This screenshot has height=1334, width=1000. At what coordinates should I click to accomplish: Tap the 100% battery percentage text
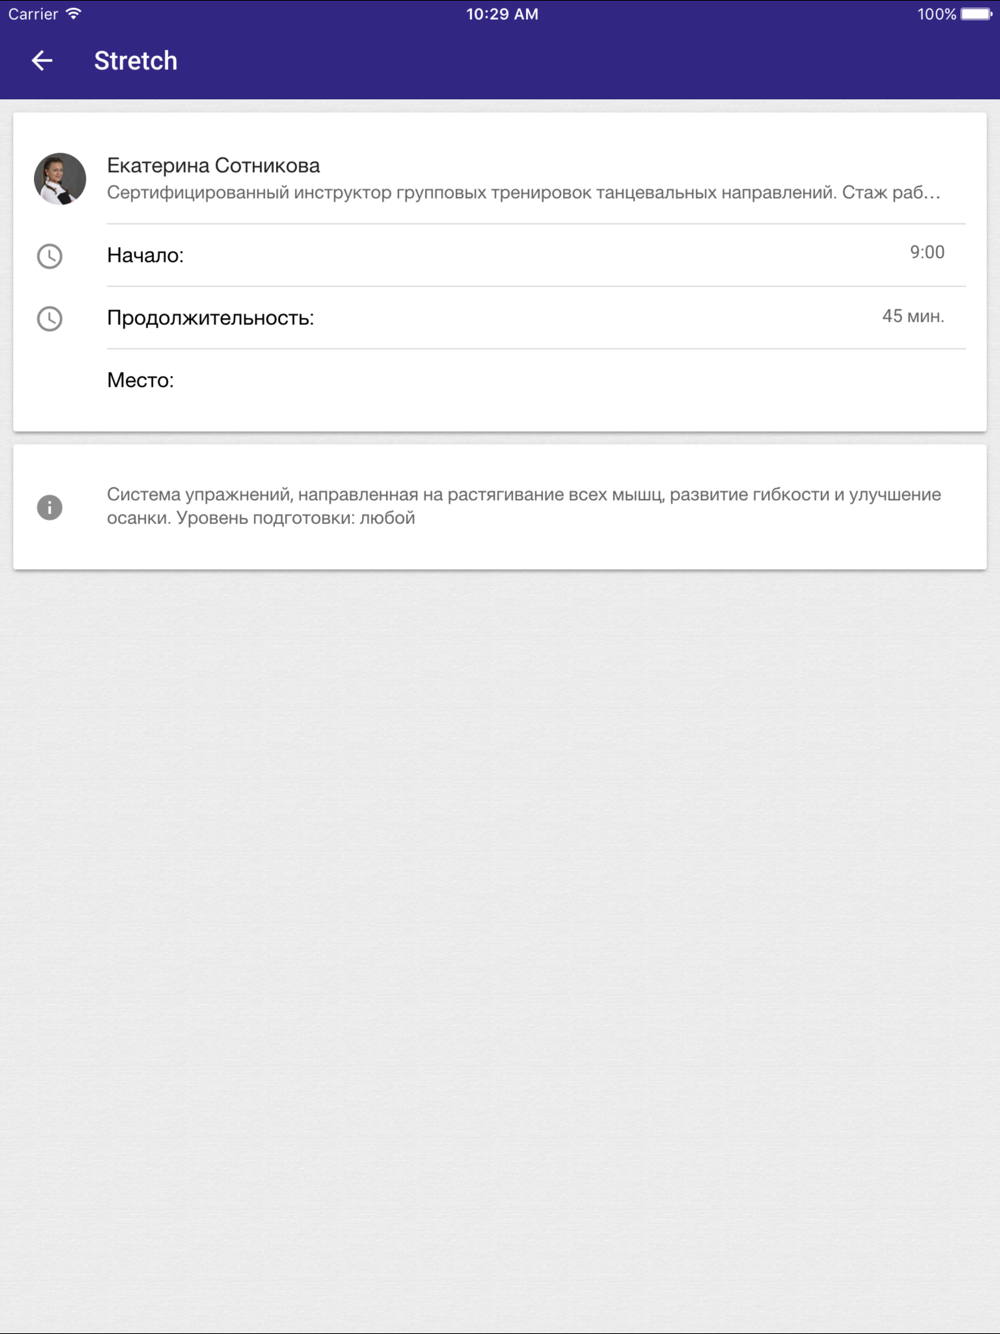click(937, 14)
